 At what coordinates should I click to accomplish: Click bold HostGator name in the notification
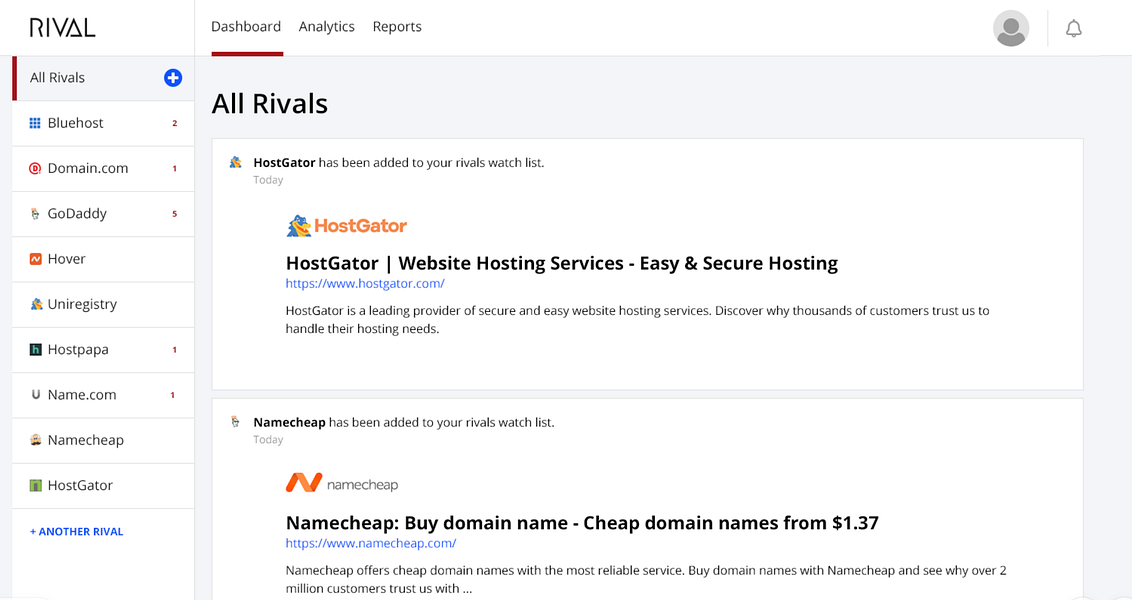(284, 163)
